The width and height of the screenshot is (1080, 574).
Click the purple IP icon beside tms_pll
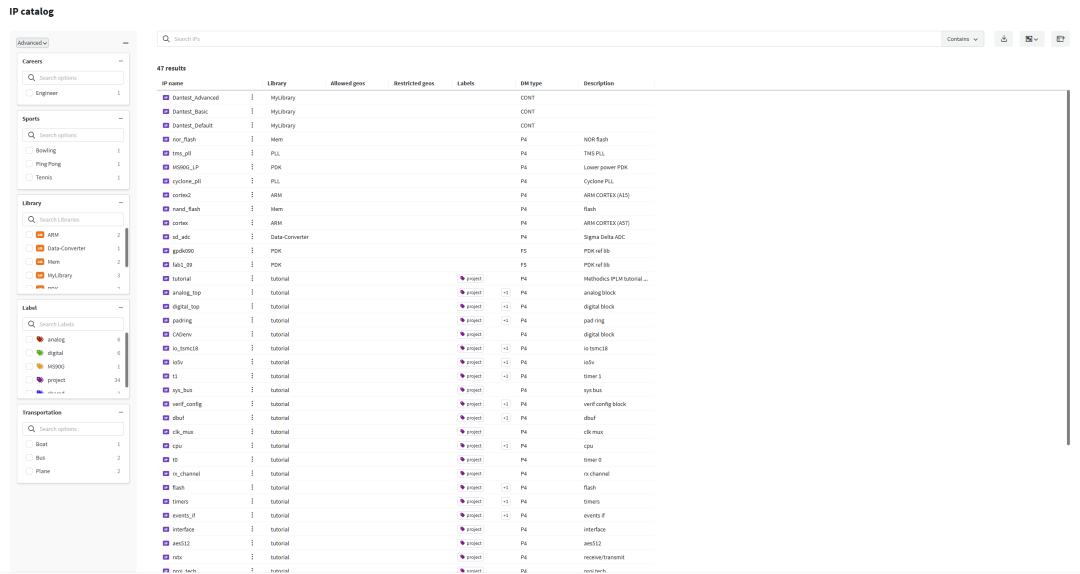tap(166, 153)
